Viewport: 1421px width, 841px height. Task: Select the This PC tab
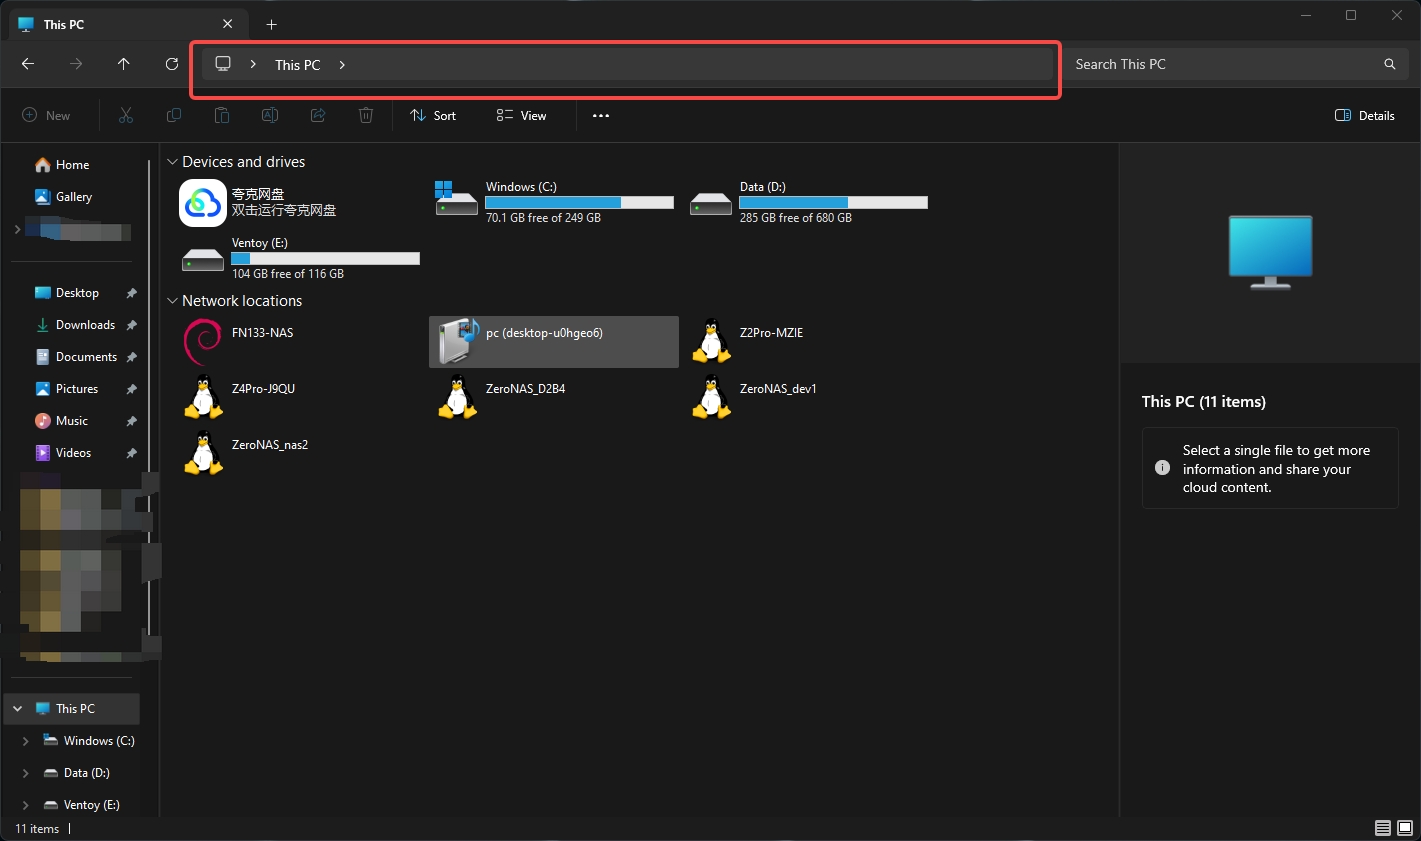pos(126,24)
